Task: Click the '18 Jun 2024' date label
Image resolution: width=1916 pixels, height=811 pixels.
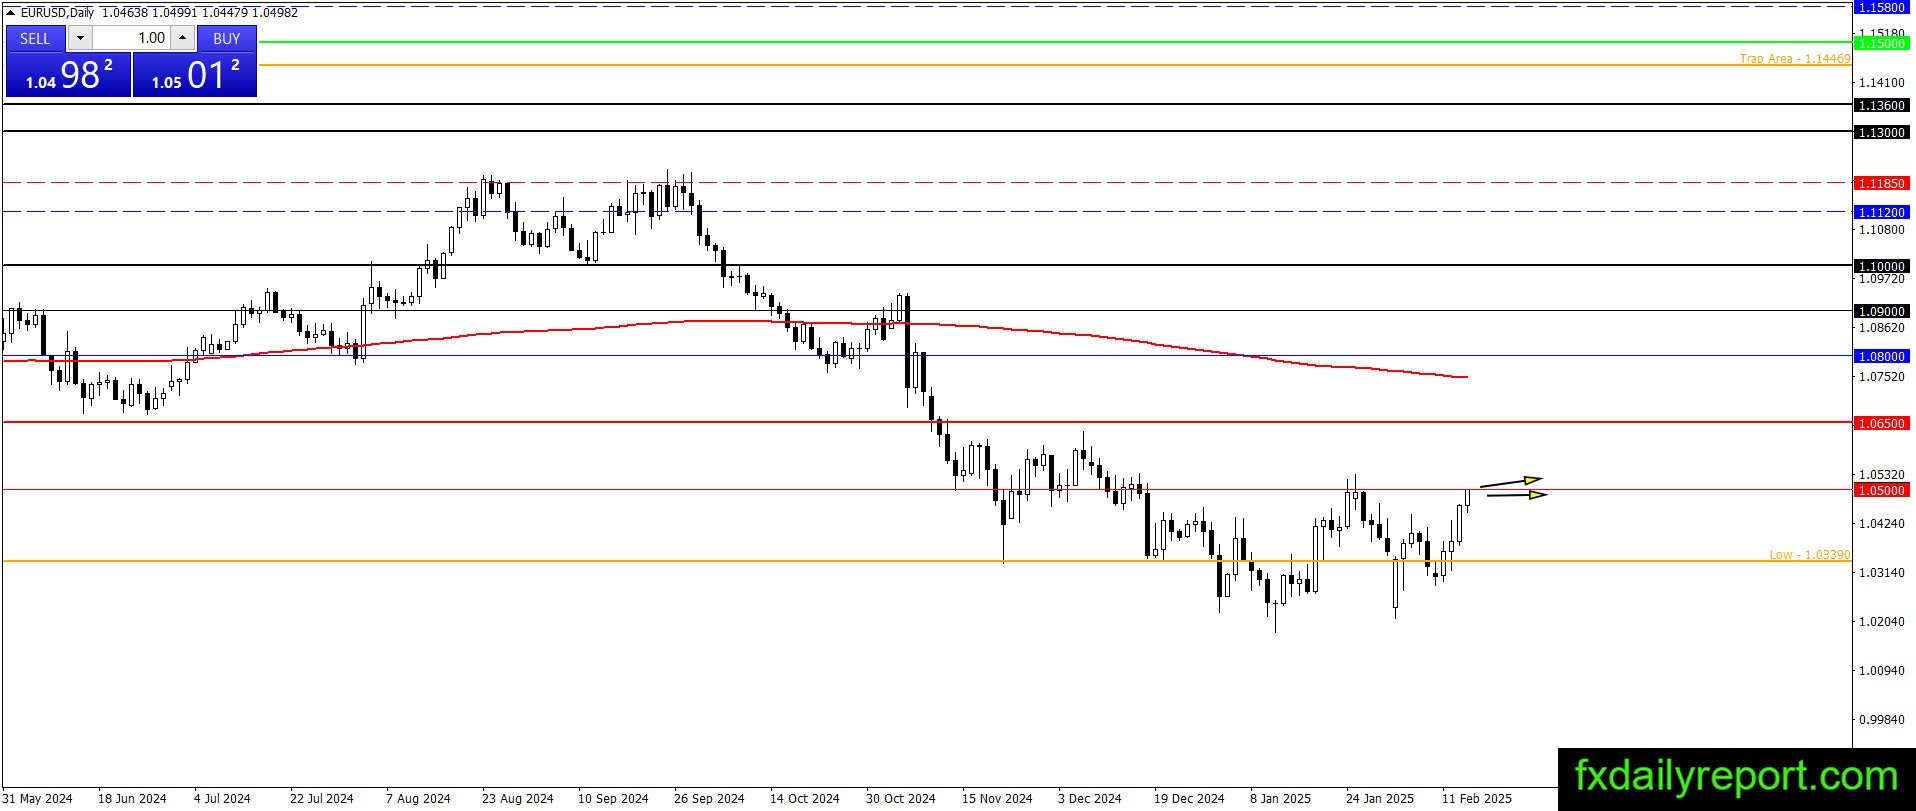Action: tap(132, 799)
